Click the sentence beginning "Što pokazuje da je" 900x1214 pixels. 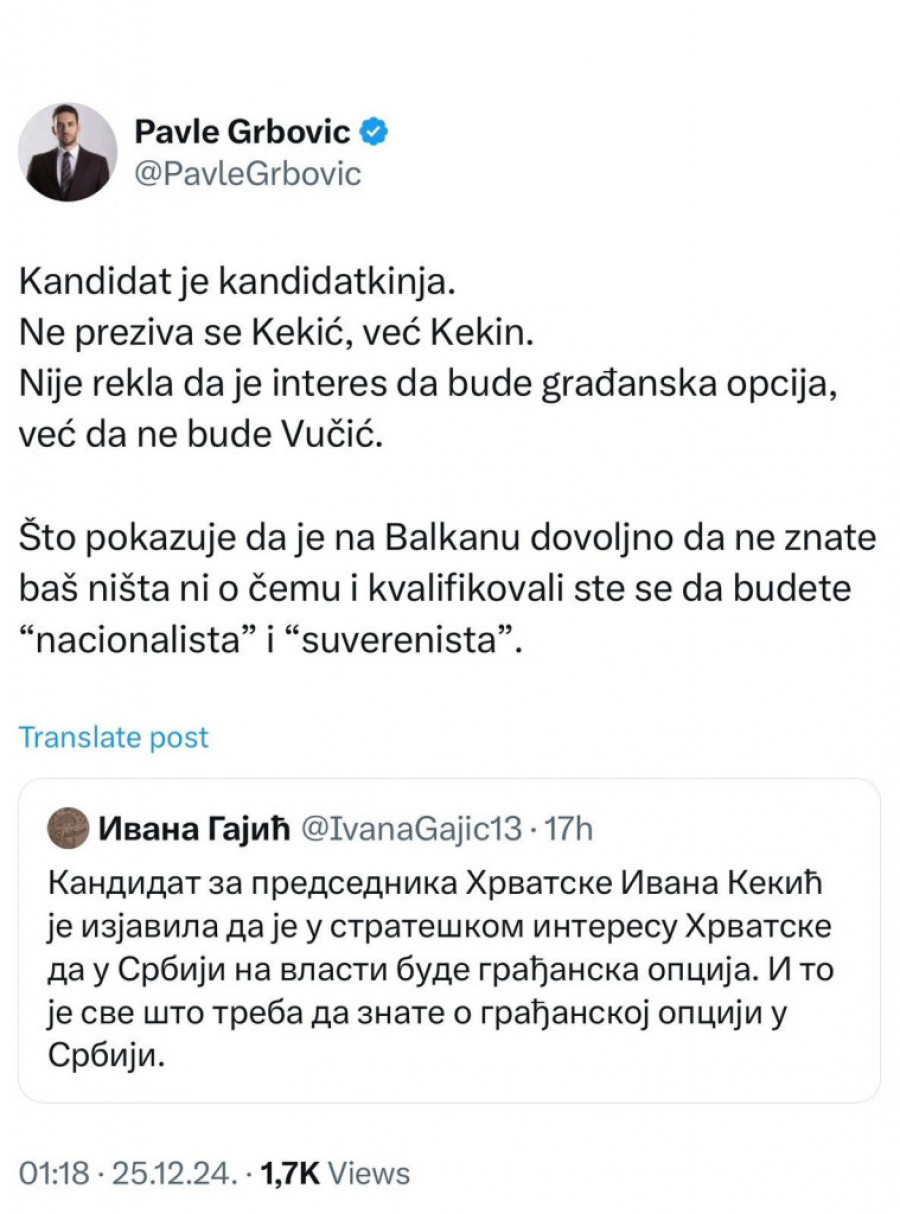tap(447, 537)
